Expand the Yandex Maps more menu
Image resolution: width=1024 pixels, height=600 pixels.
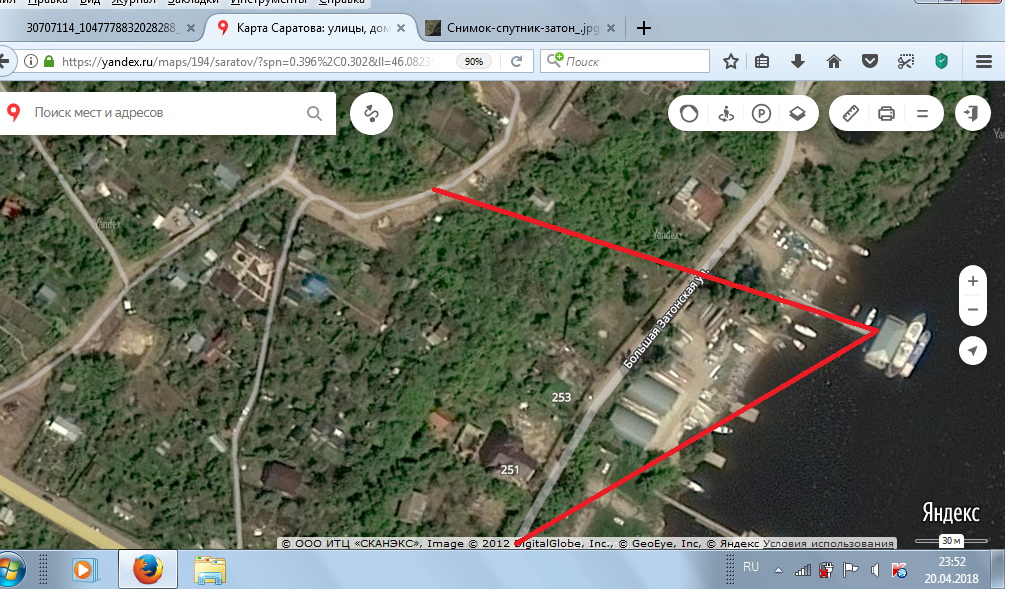[x=922, y=114]
